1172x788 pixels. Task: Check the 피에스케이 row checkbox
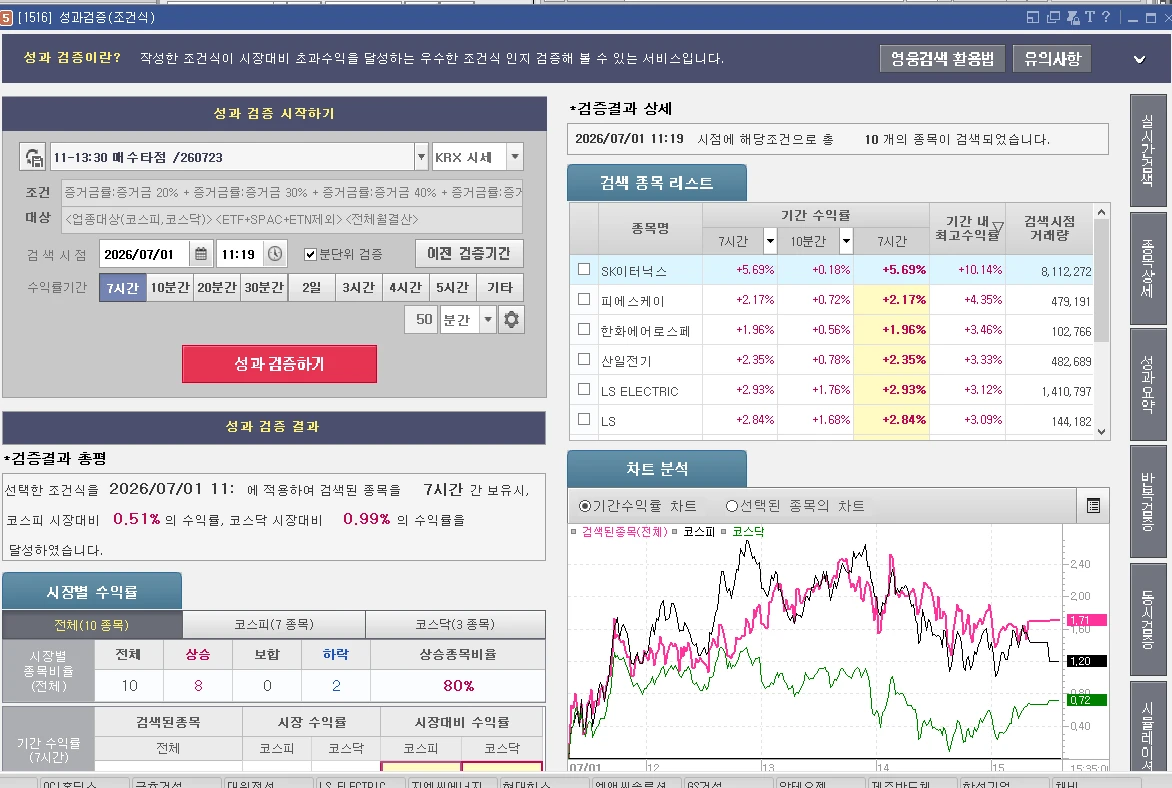tap(584, 299)
